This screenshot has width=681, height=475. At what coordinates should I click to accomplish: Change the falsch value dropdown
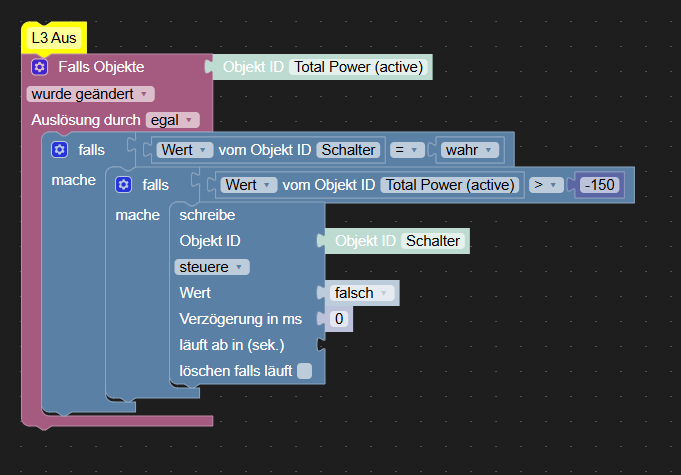359,293
